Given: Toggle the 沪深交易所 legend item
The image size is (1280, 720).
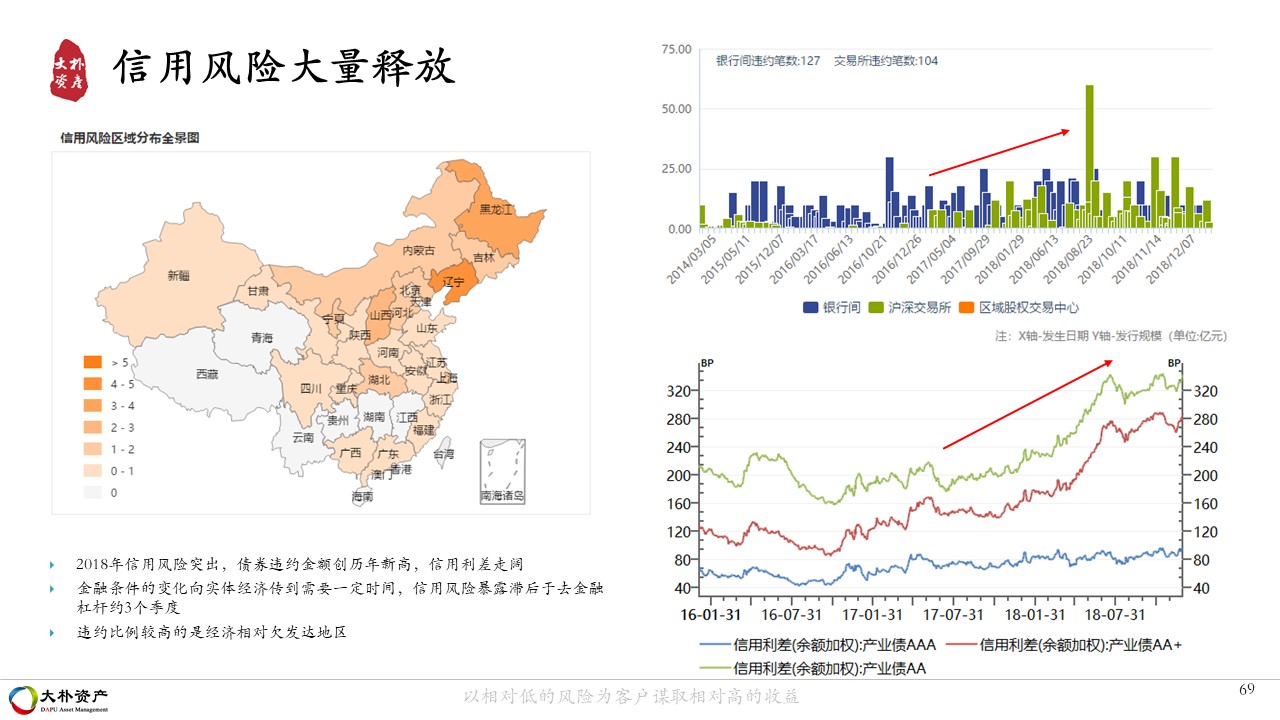Looking at the screenshot, I should (909, 308).
